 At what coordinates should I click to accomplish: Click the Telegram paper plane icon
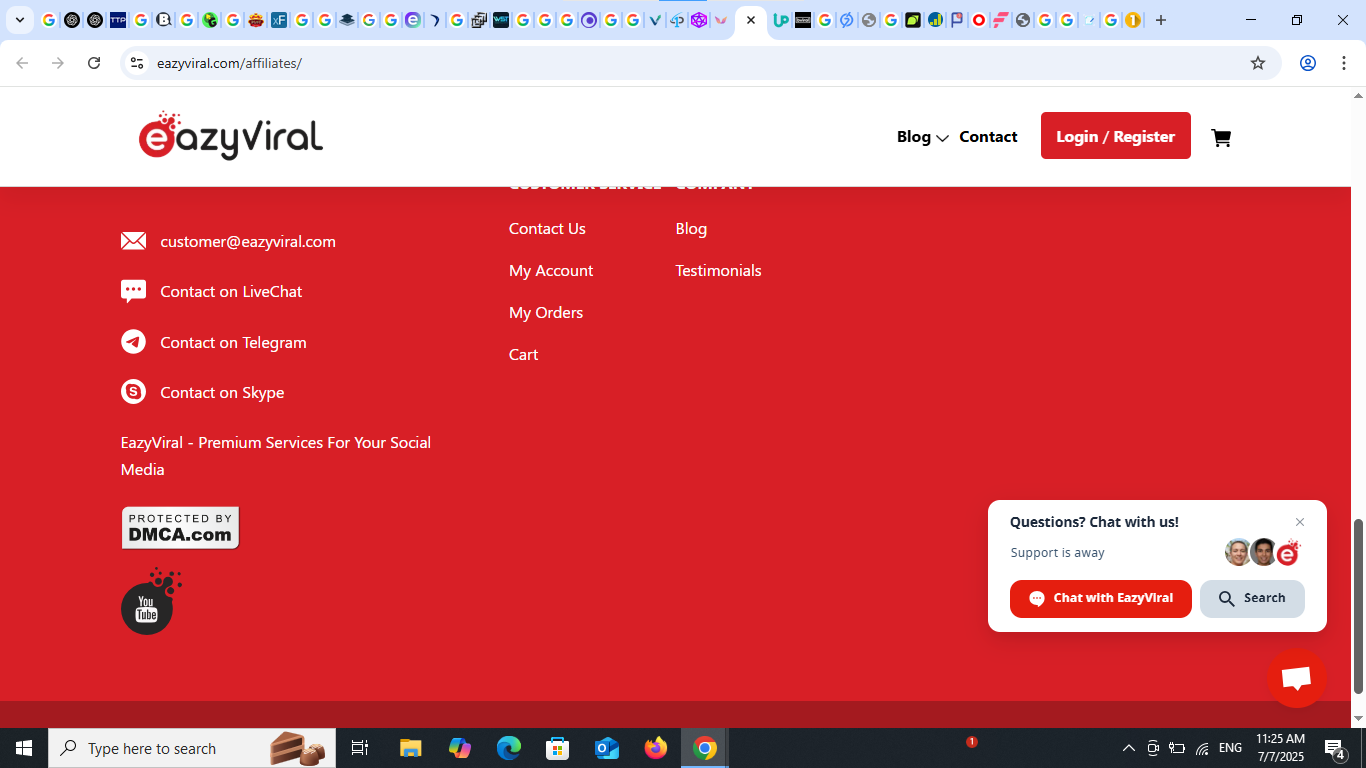click(133, 342)
